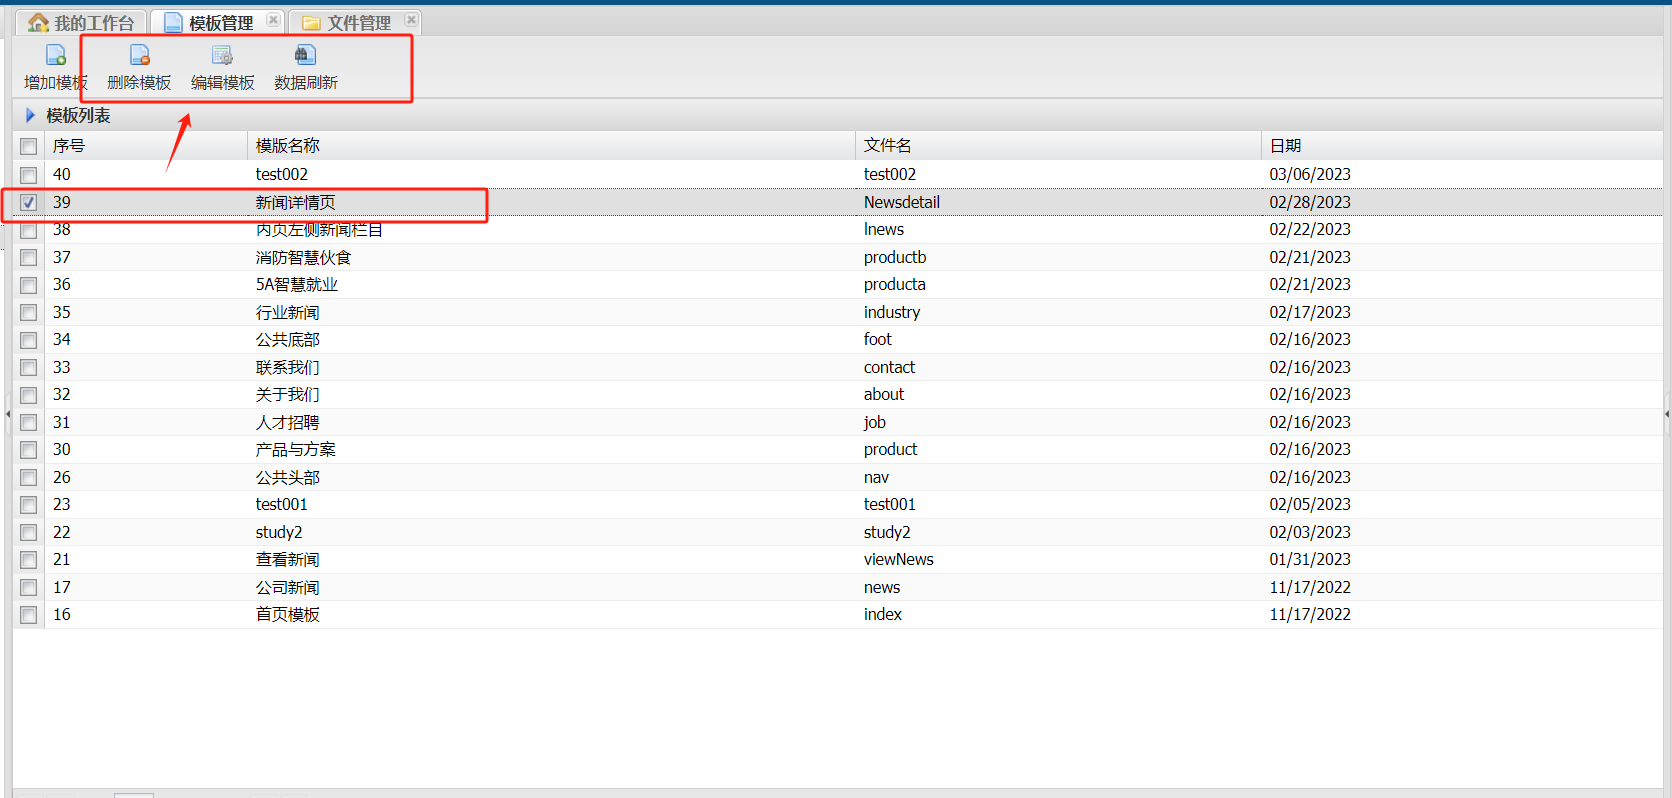Click the folder icon on 文件管理 tab
The image size is (1672, 798).
coord(311,23)
